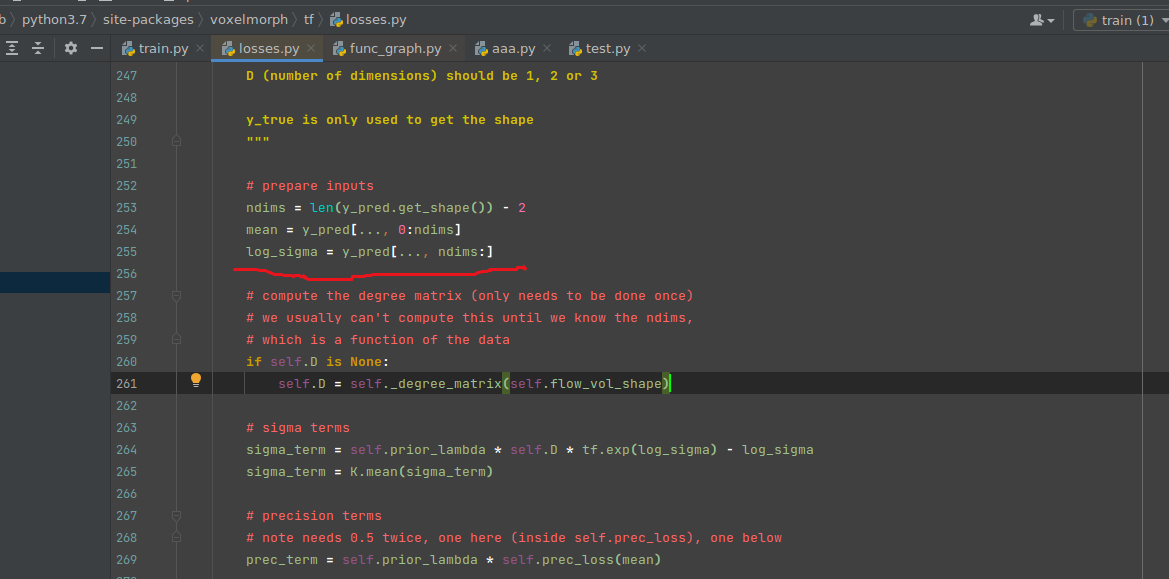Click the Python icon in the run configuration box
1169x579 pixels.
(x=1088, y=19)
